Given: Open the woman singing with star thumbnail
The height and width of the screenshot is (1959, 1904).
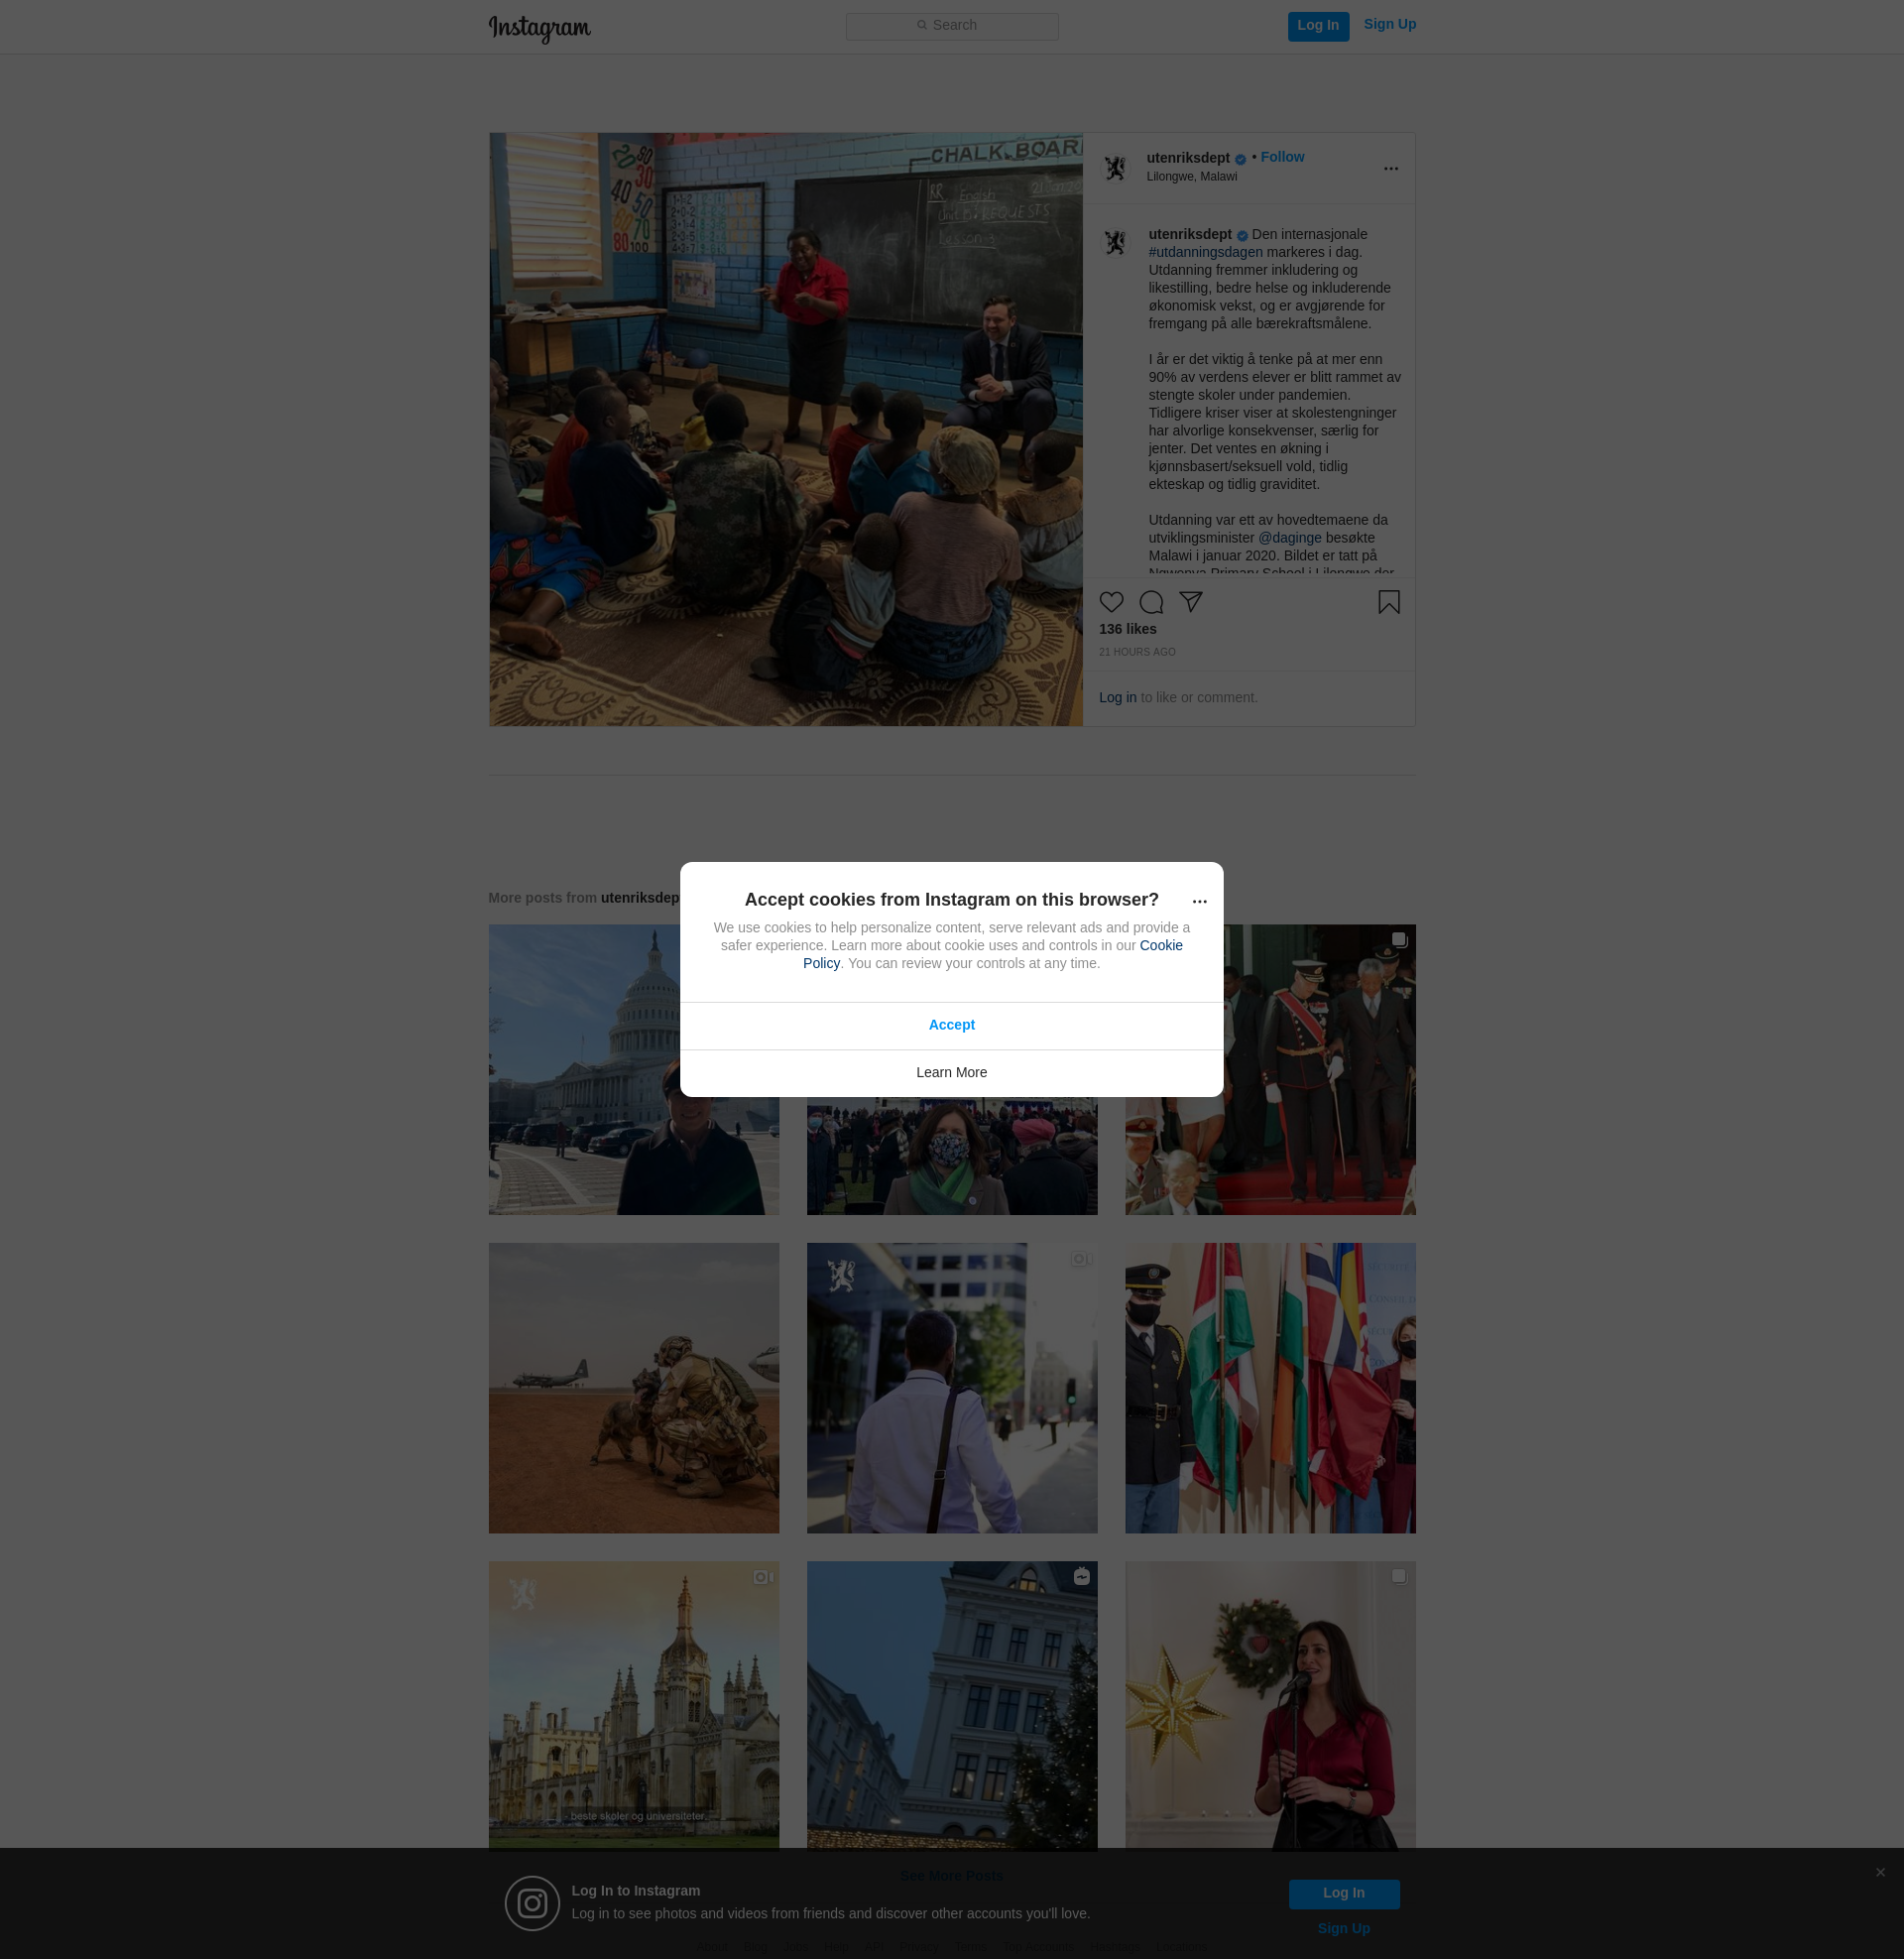Looking at the screenshot, I should click(x=1270, y=1706).
